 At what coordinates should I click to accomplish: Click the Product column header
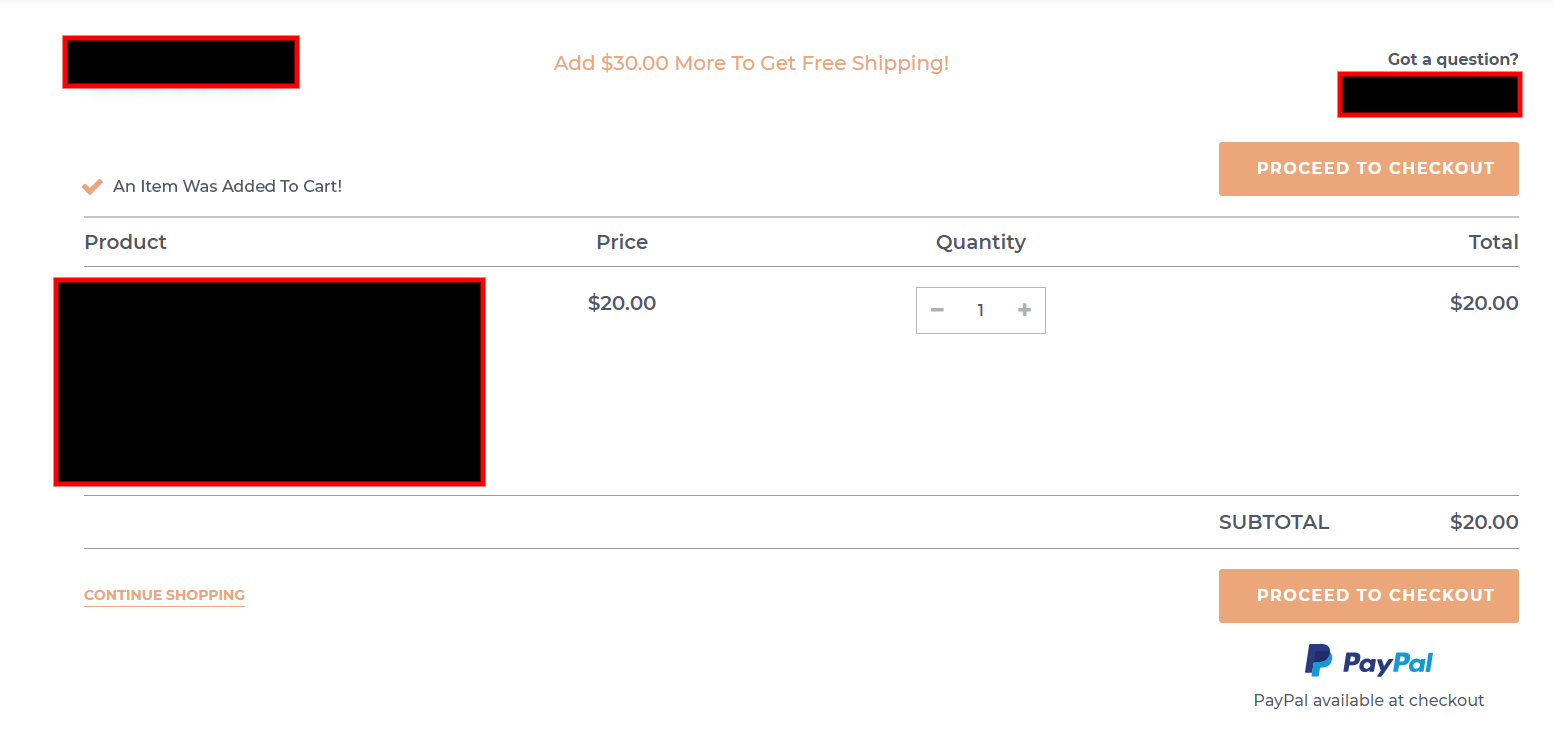tap(125, 242)
